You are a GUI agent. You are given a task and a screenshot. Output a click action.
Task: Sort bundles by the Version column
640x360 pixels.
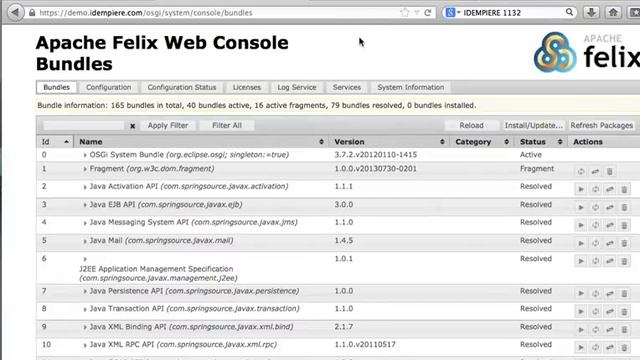pyautogui.click(x=389, y=142)
